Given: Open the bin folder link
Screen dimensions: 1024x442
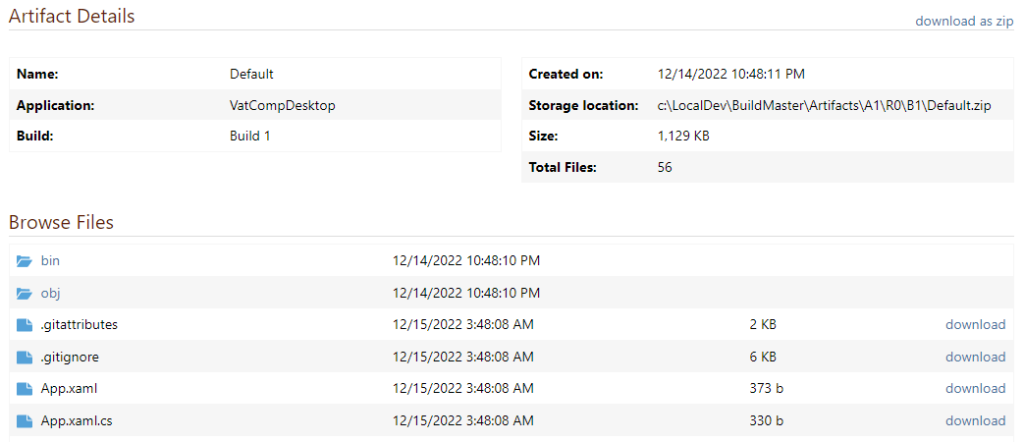Looking at the screenshot, I should click(51, 261).
